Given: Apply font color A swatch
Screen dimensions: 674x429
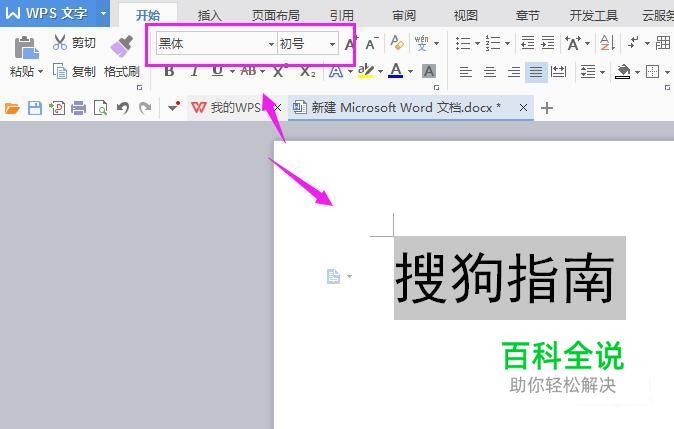Looking at the screenshot, I should click(396, 70).
